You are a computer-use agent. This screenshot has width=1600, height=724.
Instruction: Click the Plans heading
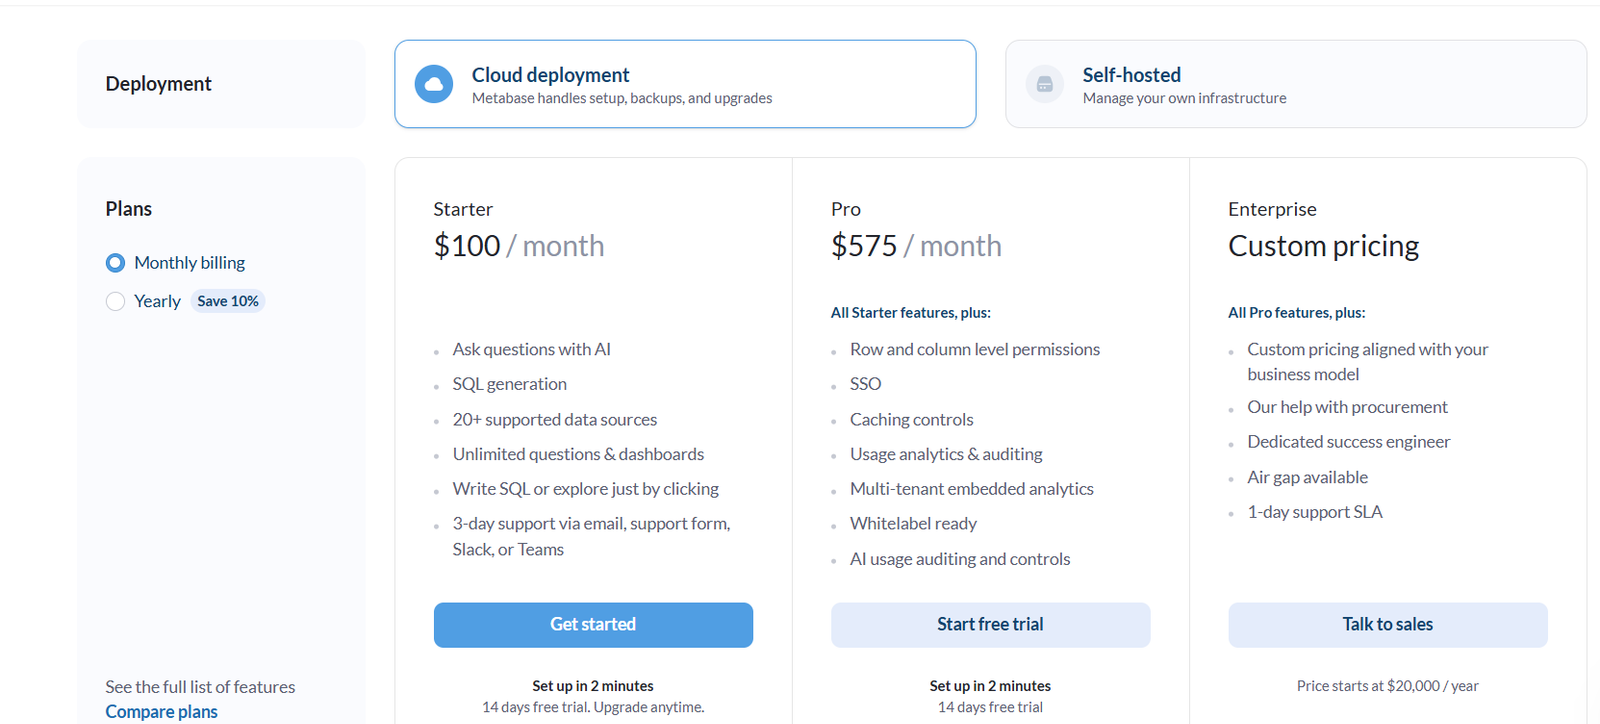(x=129, y=209)
